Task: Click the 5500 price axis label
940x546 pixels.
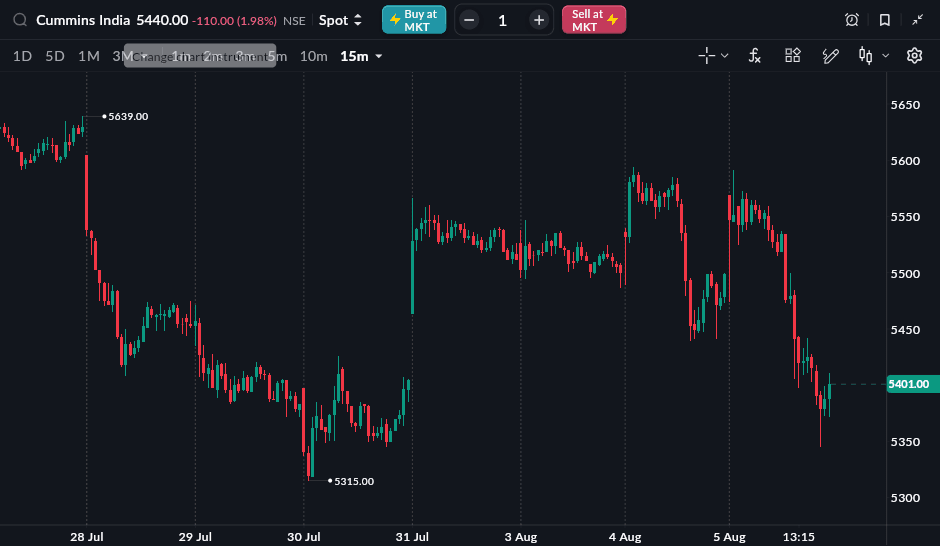Action: click(x=905, y=274)
